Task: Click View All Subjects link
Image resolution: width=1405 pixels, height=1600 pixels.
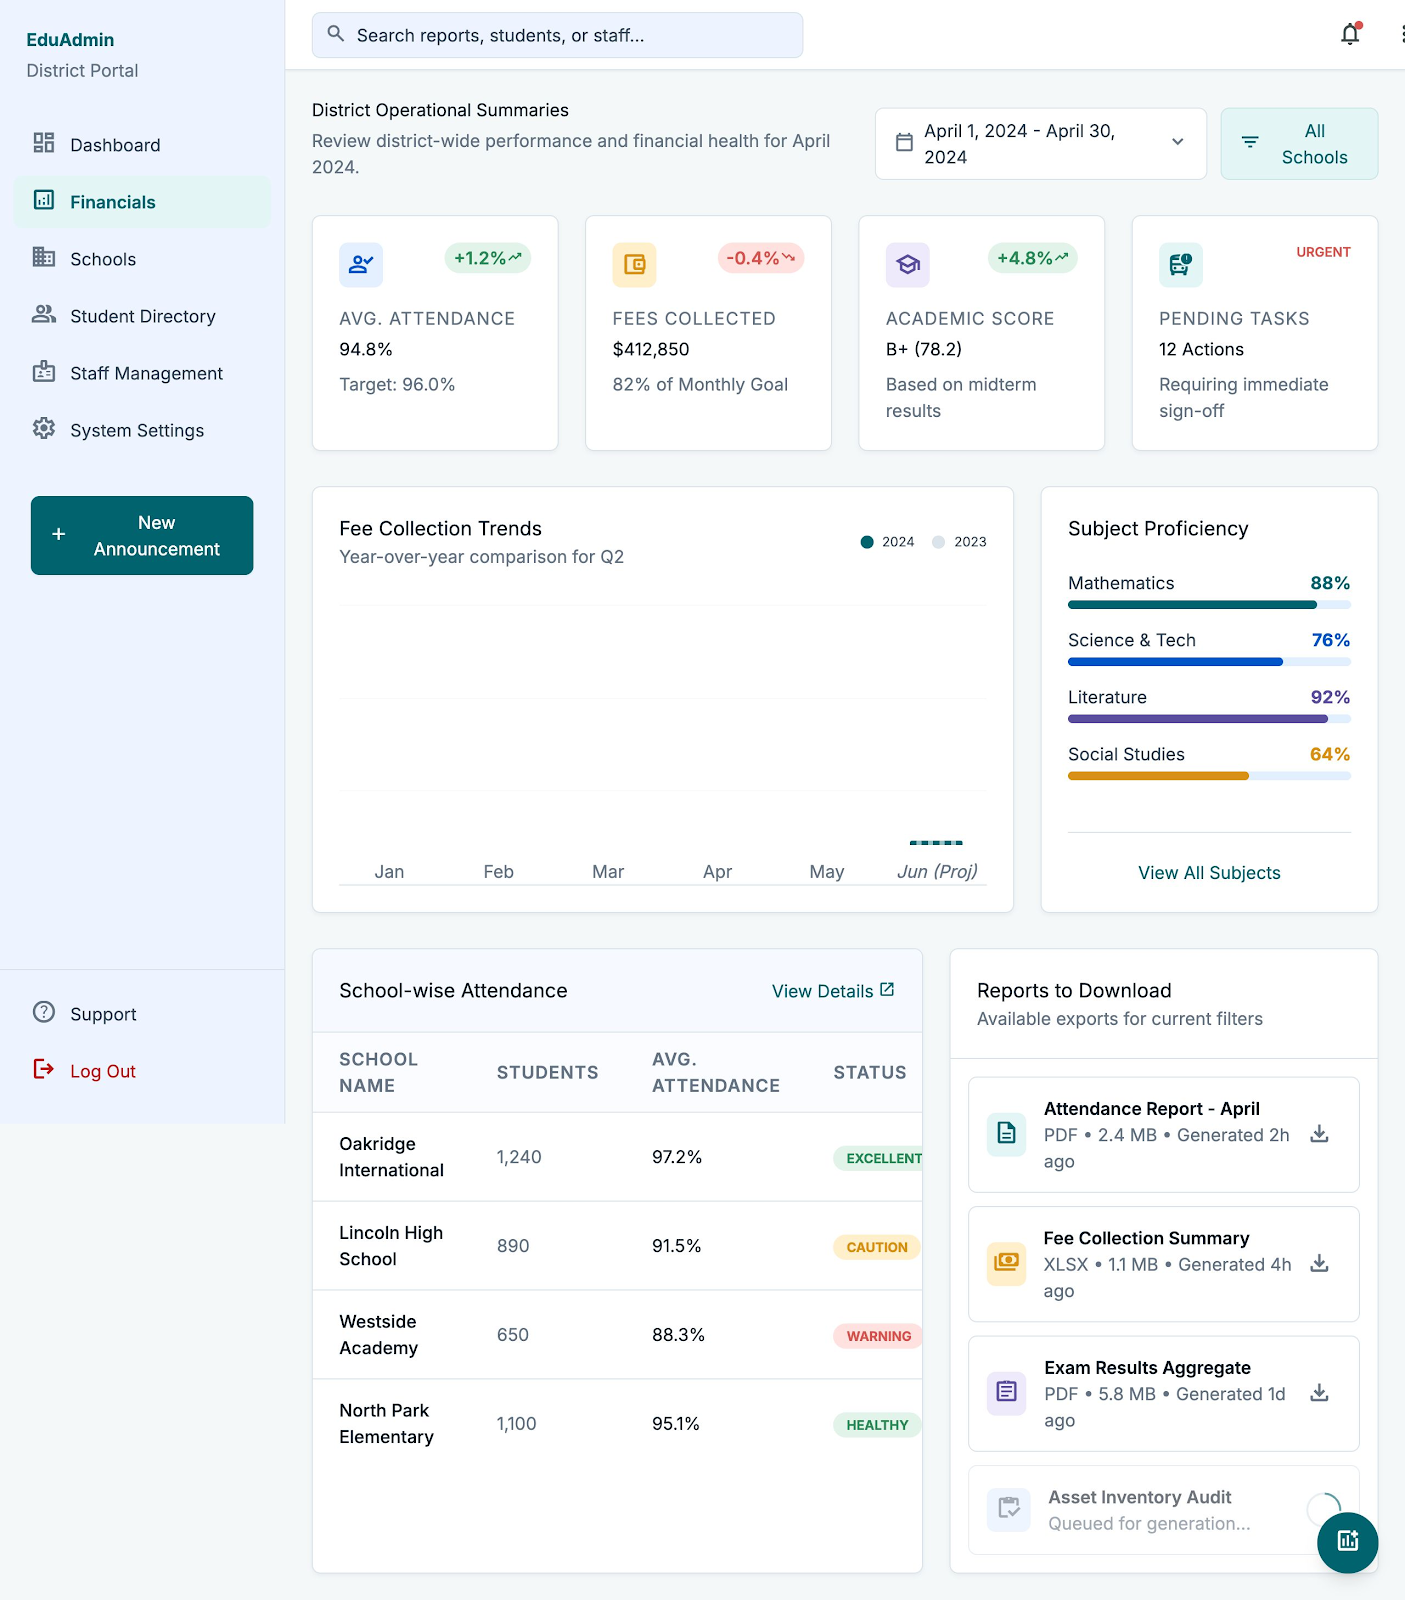Action: pyautogui.click(x=1209, y=873)
